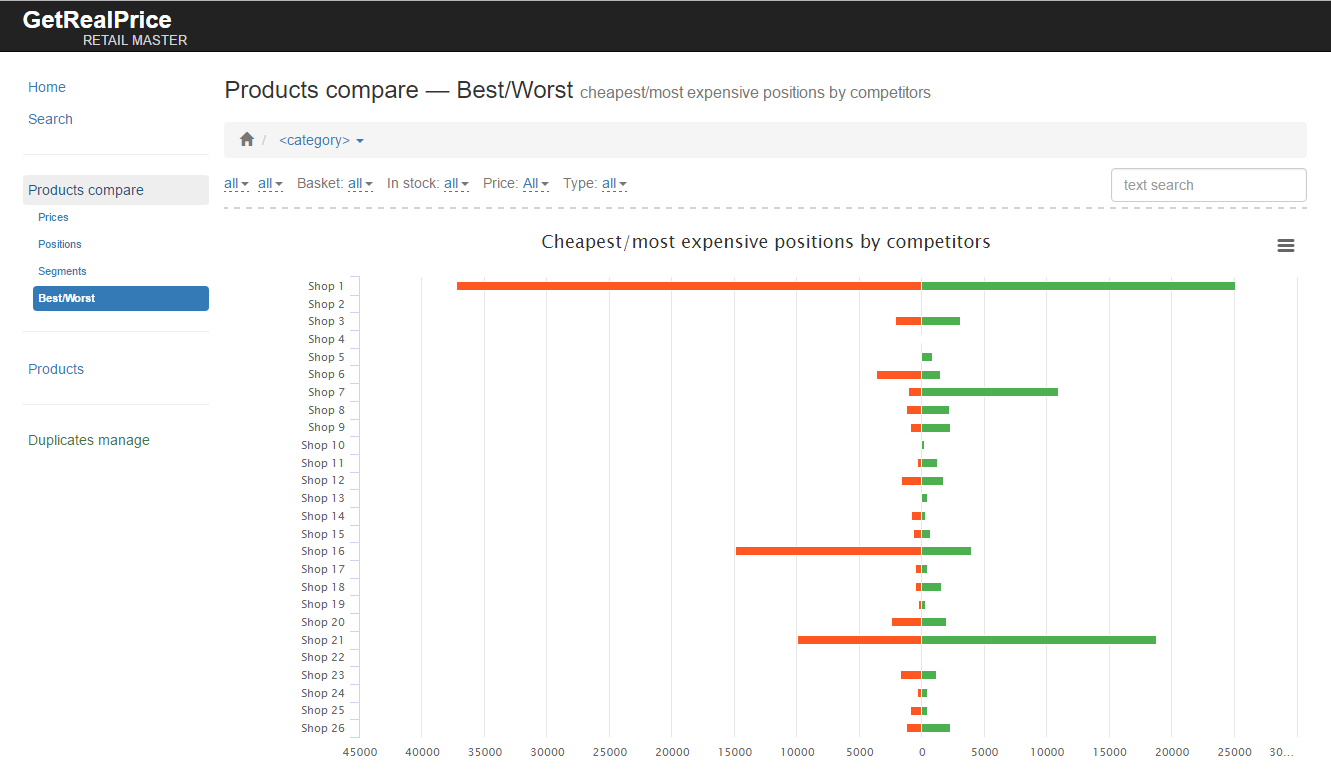The image size is (1331, 783).
Task: Select the Best/Worst active tab
Action: click(x=121, y=298)
